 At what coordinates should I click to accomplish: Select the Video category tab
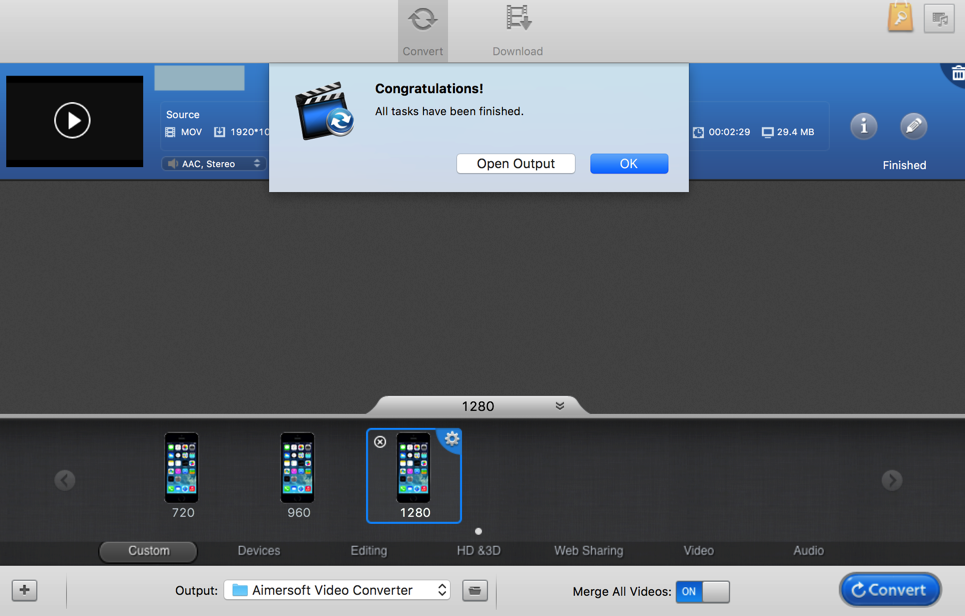[x=699, y=551]
